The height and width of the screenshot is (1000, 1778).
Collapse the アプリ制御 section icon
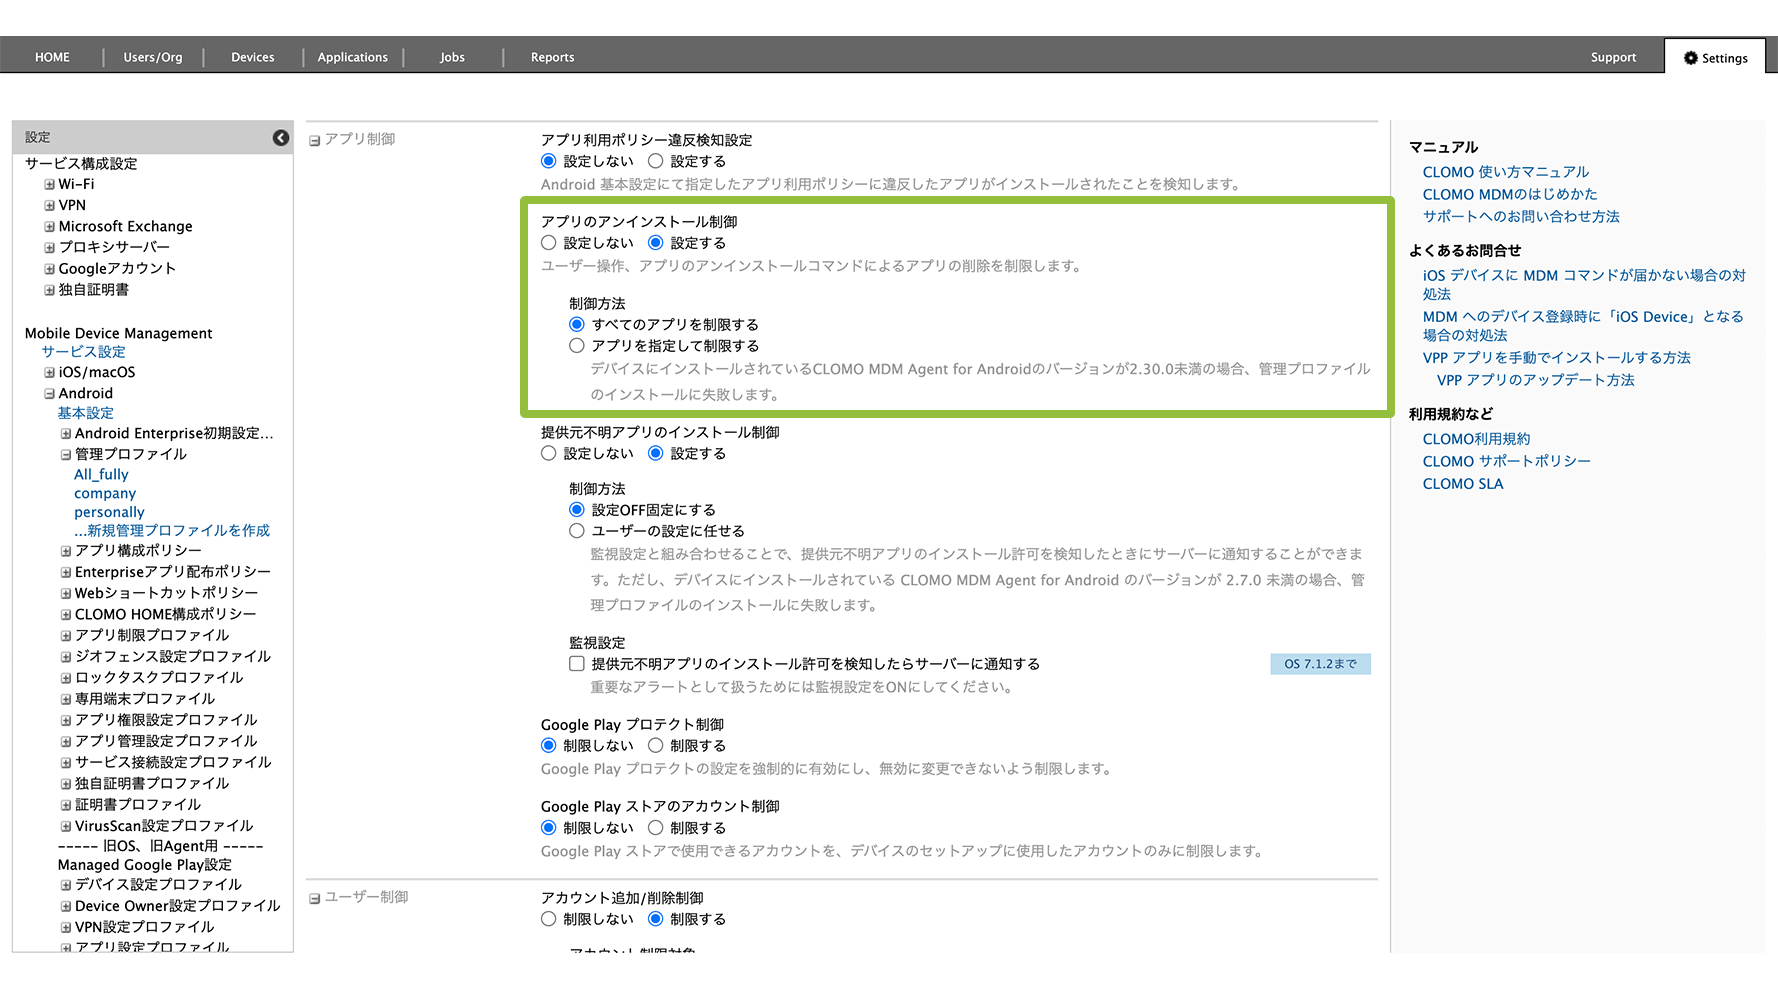(315, 141)
